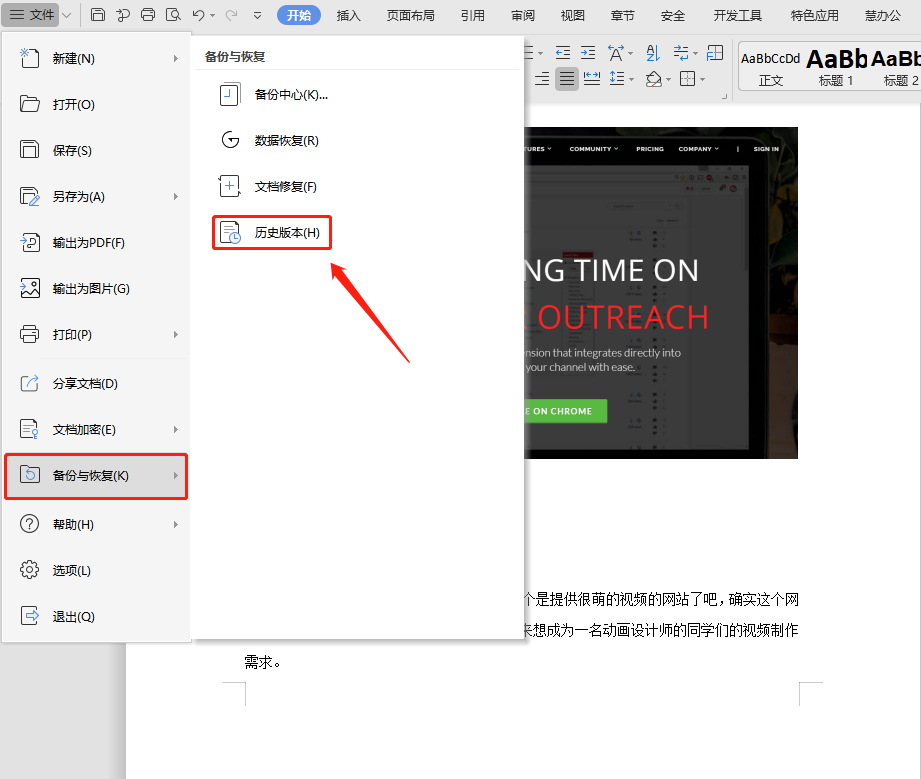The image size is (921, 779).
Task: Open the 引用 ribbon tab
Action: tap(473, 15)
